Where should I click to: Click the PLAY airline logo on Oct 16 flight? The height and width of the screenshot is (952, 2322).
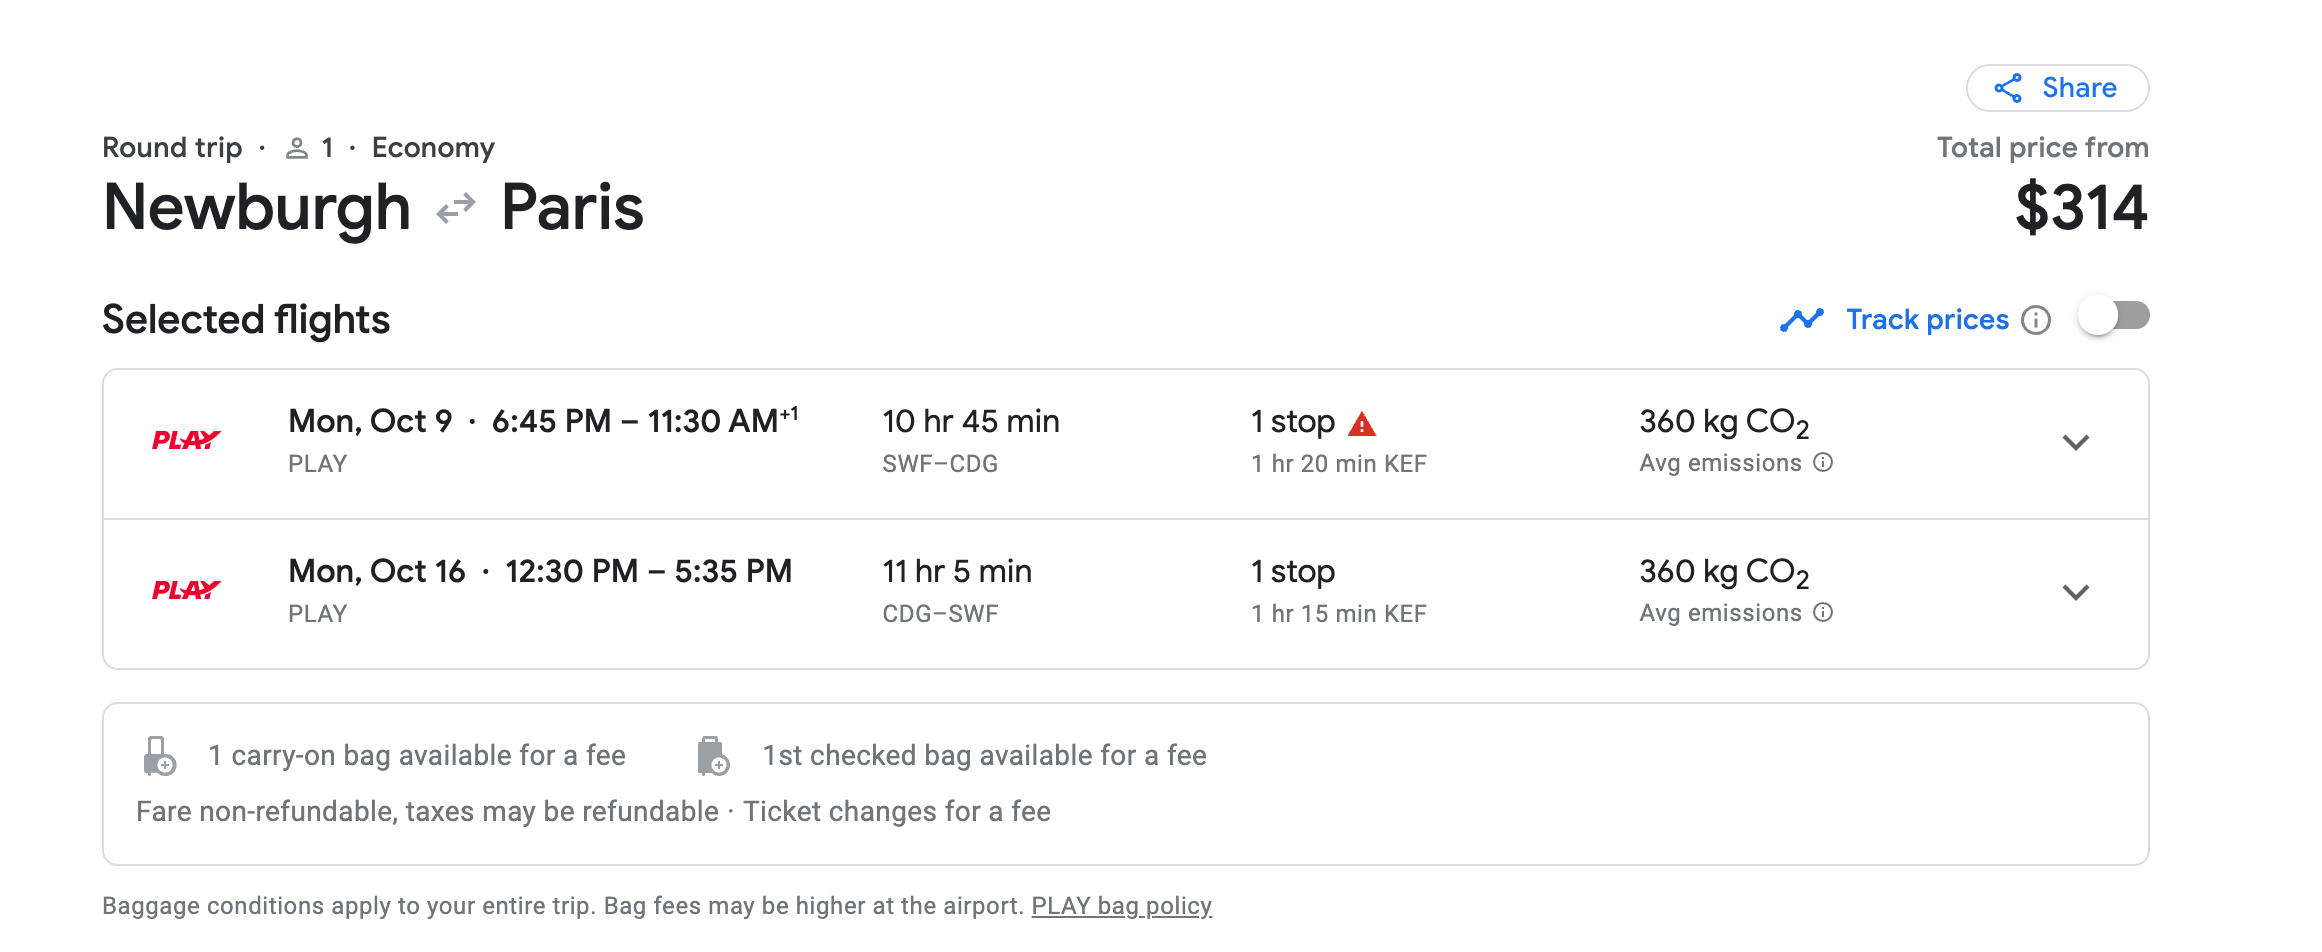pyautogui.click(x=186, y=590)
